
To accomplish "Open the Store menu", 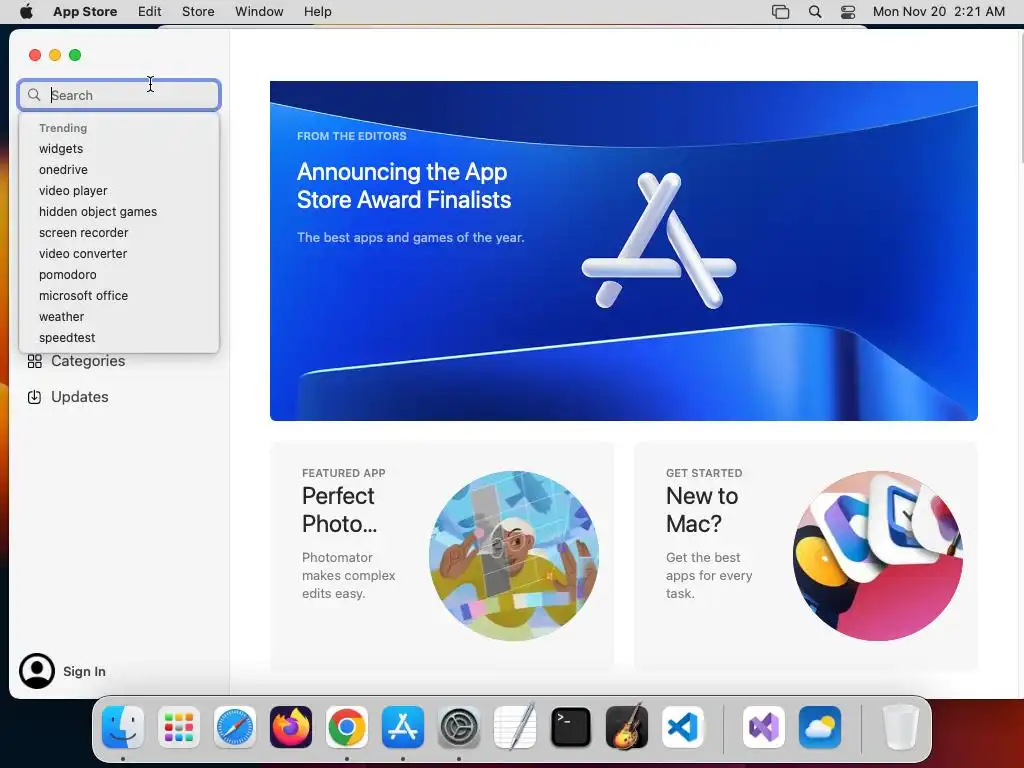I will [x=198, y=12].
